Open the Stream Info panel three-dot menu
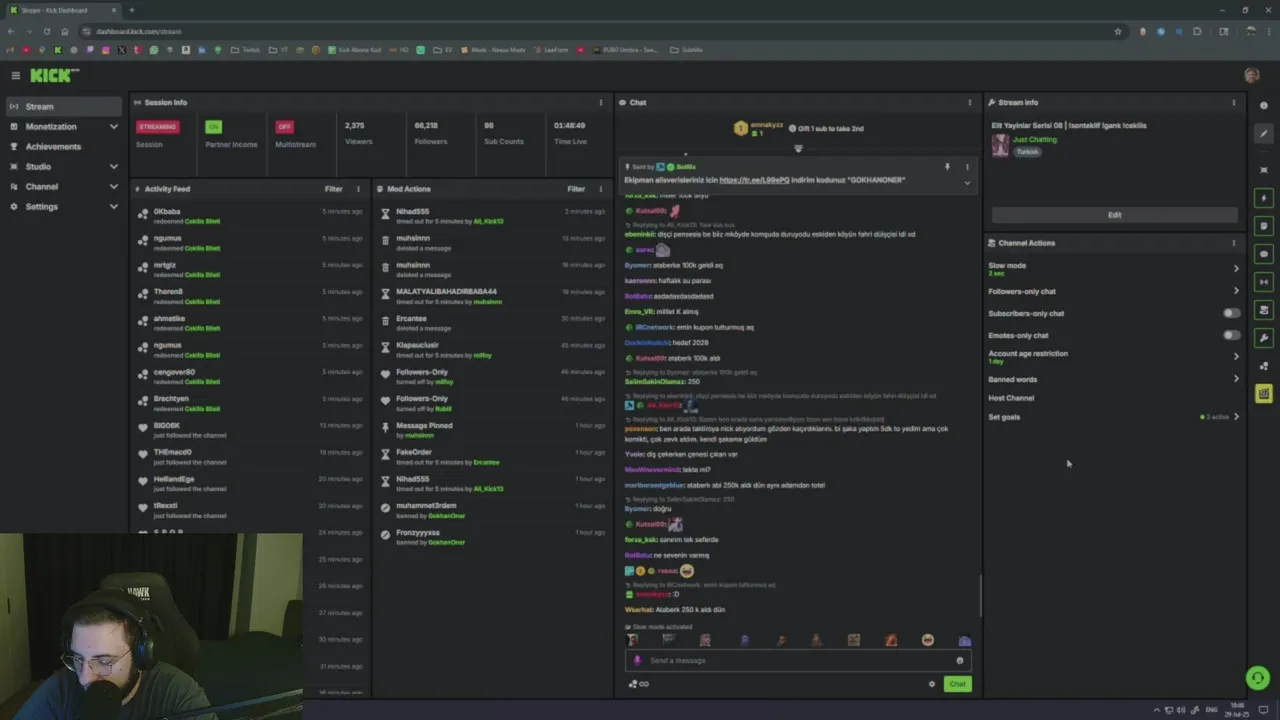This screenshot has width=1280, height=720. tap(1233, 102)
